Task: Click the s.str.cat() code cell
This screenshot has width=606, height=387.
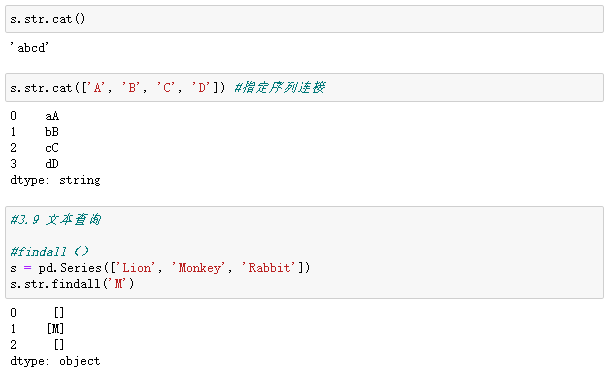Action: [x=304, y=19]
